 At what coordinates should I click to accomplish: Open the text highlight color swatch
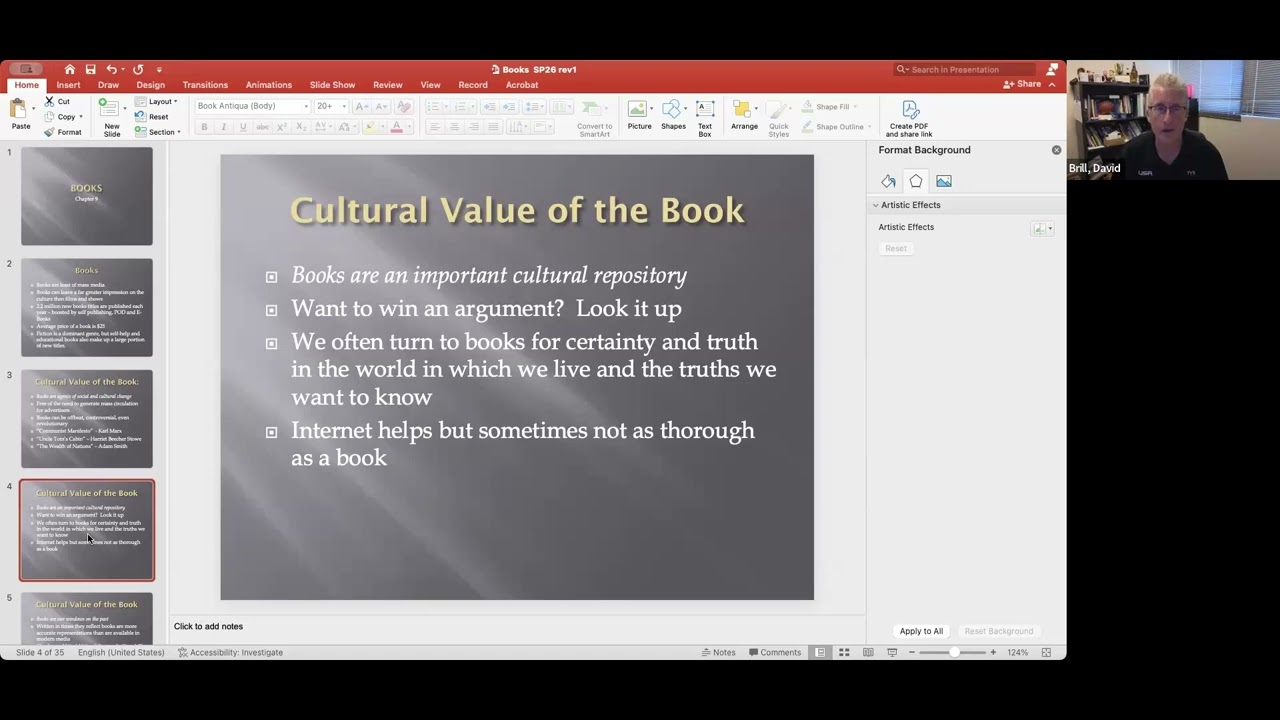click(369, 127)
